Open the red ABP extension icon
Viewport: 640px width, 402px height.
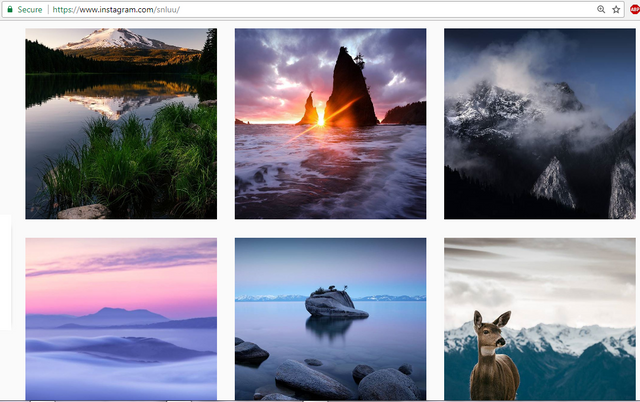[x=635, y=9]
